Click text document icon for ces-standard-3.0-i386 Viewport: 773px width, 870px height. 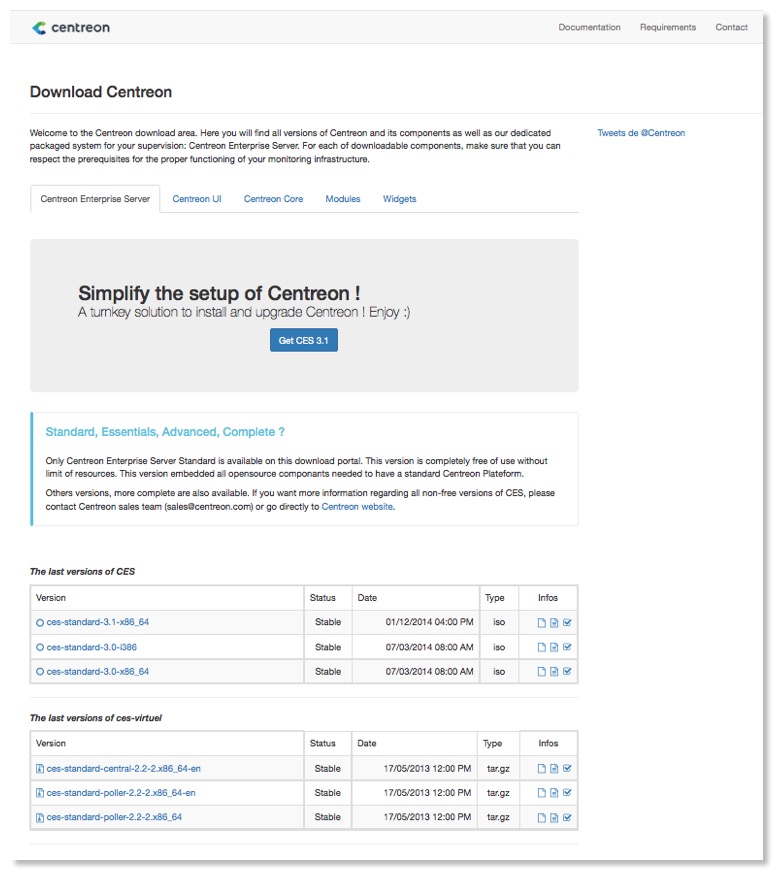554,648
